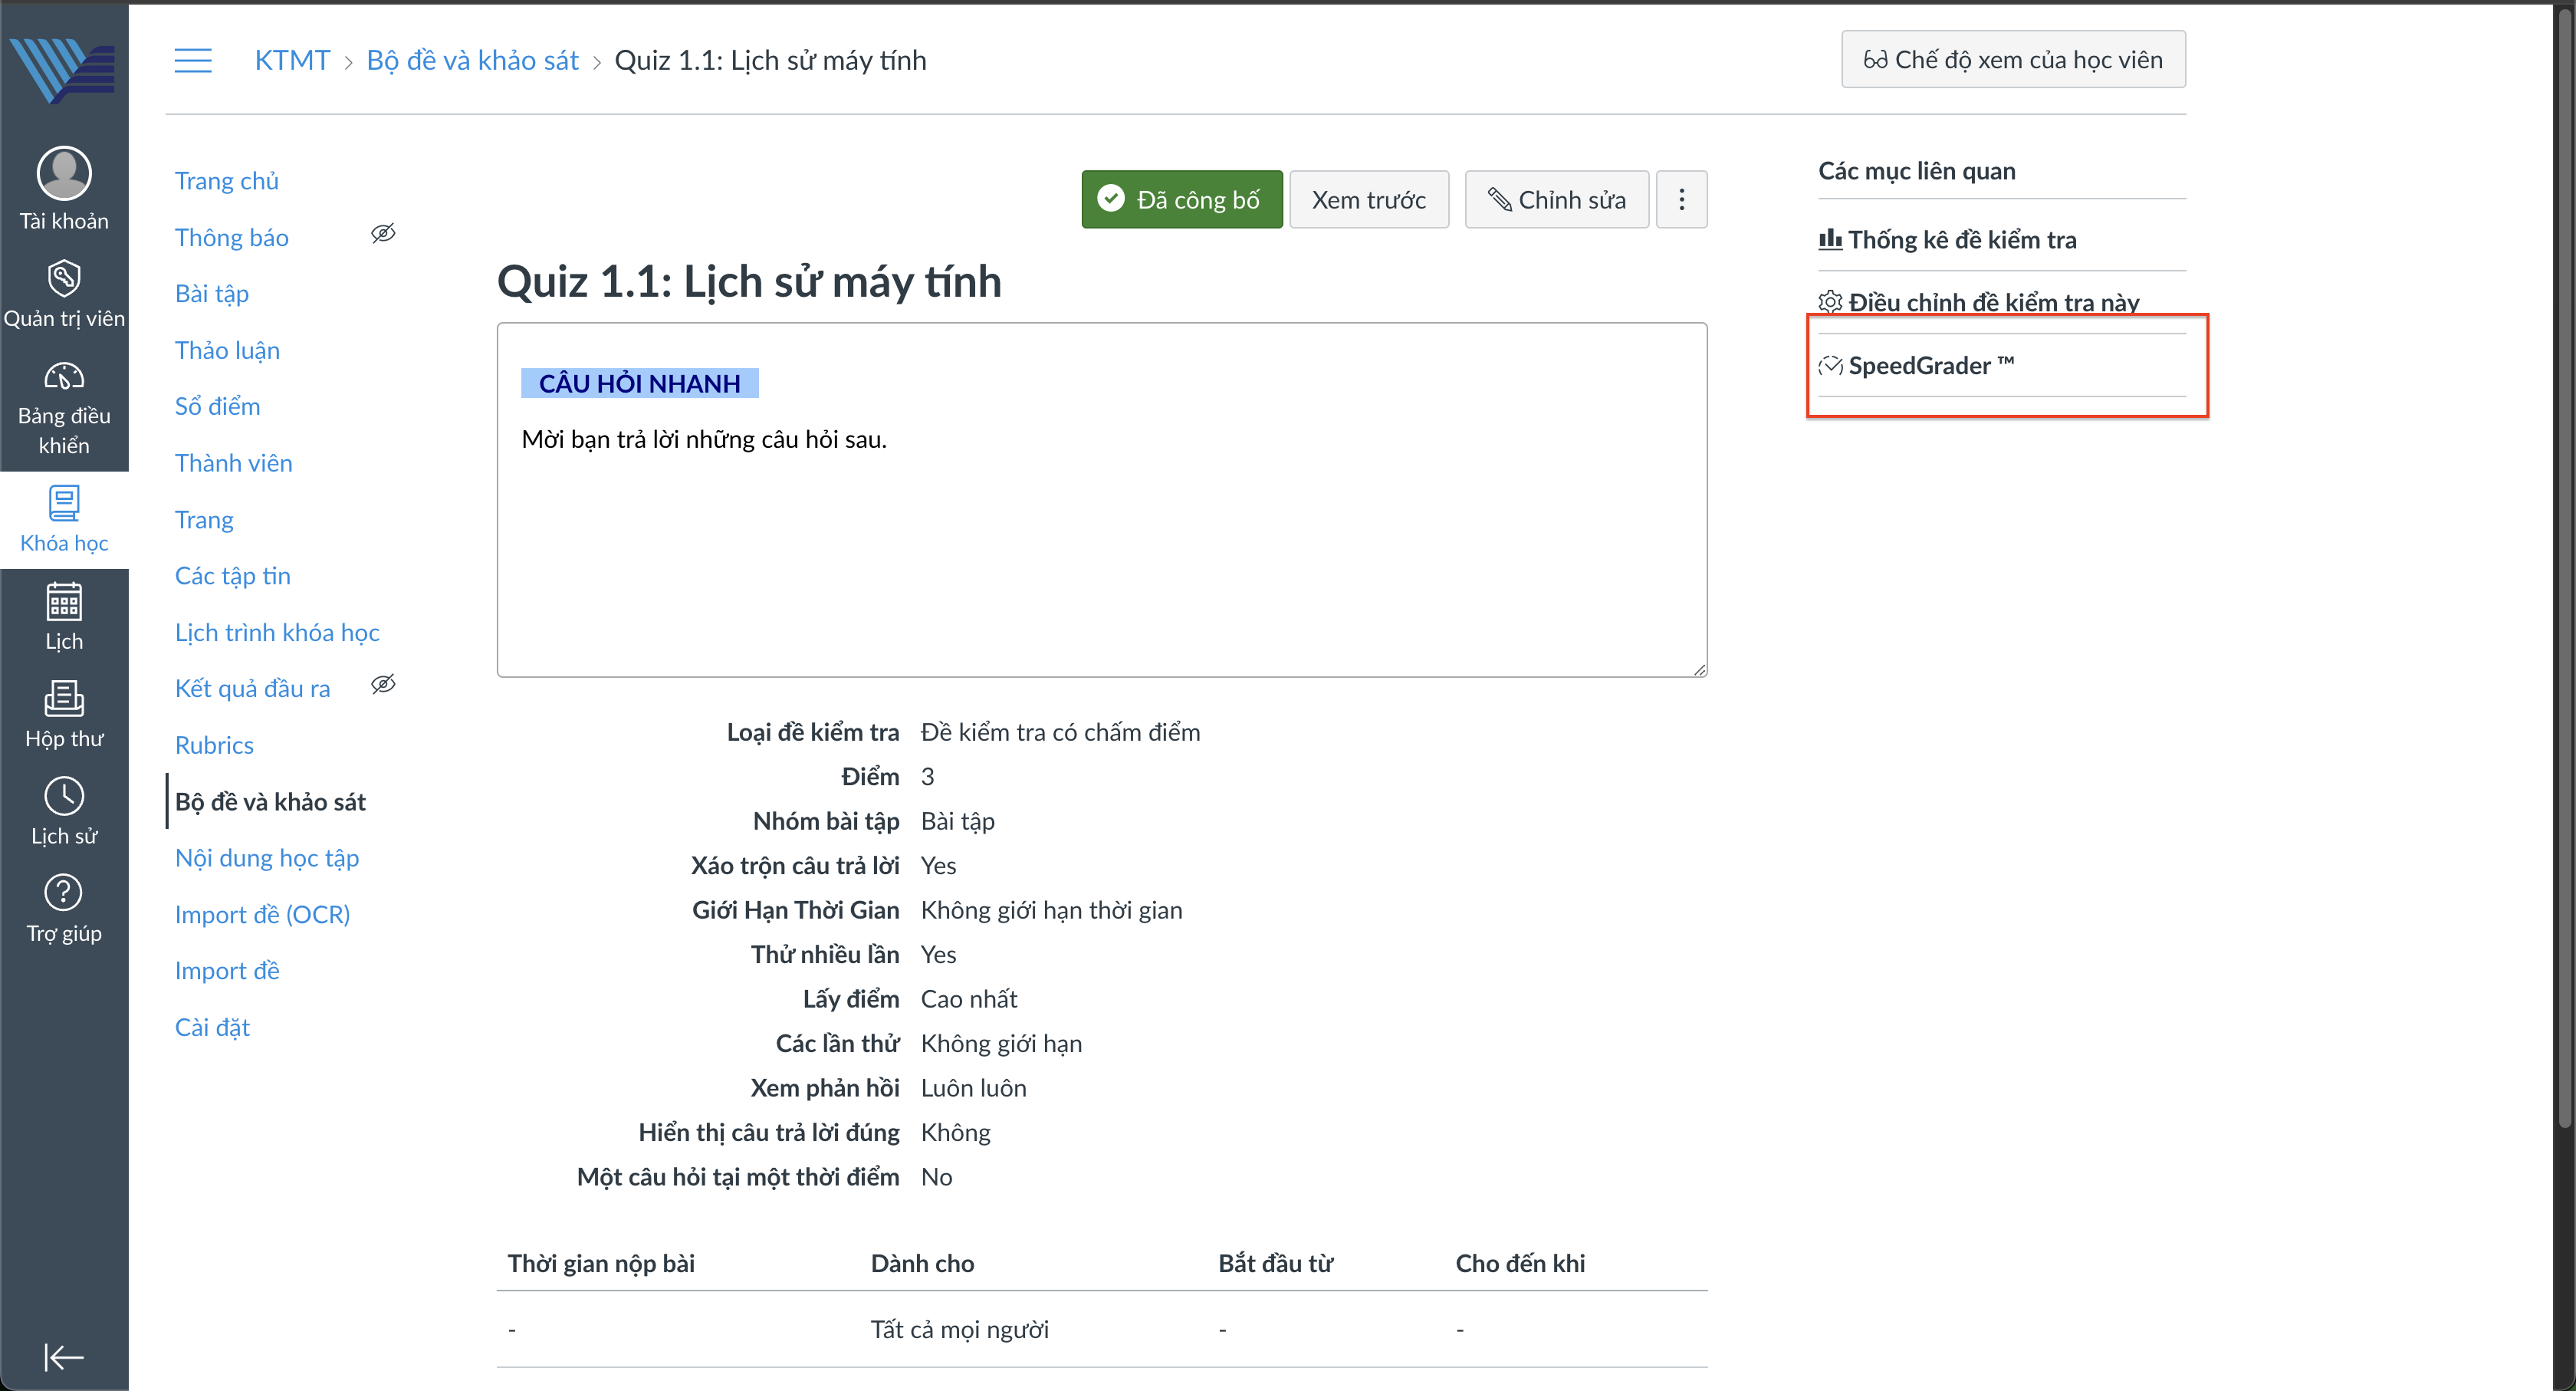Image resolution: width=2576 pixels, height=1391 pixels.
Task: Click the Chỉnh sửa edit button
Action: (x=1556, y=200)
